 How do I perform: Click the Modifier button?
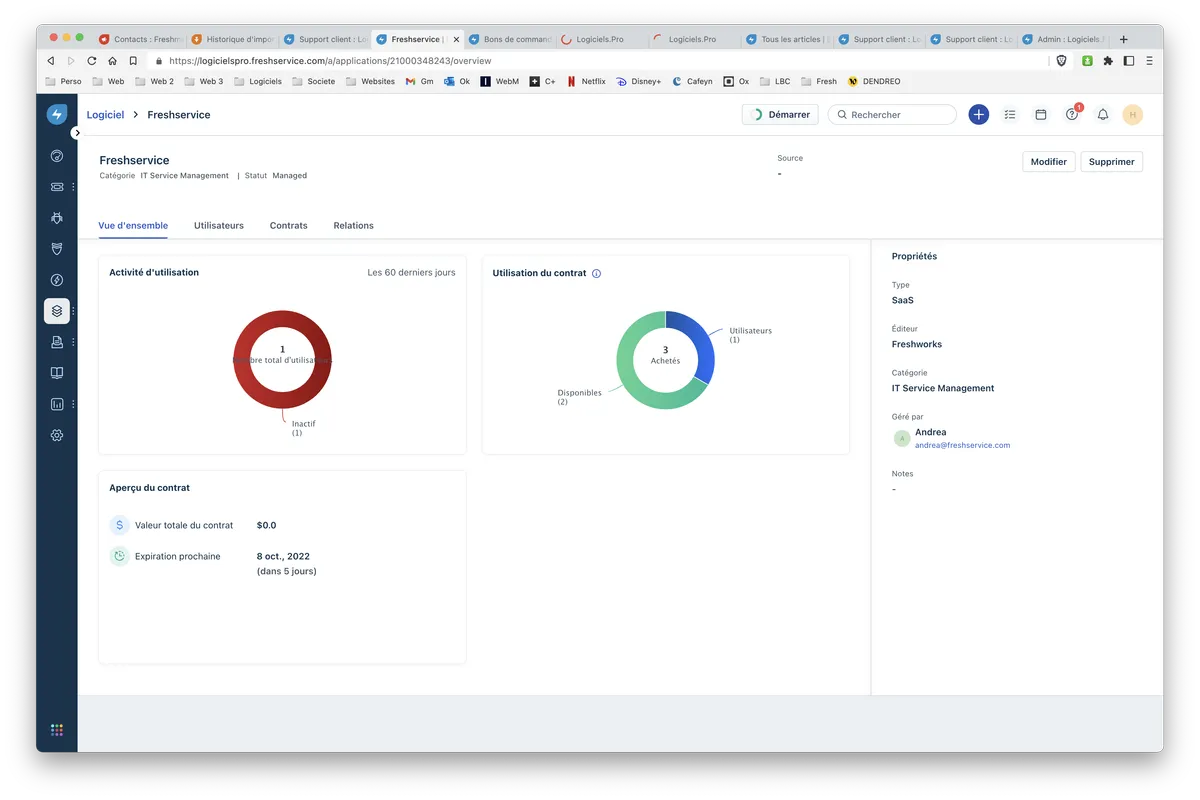1049,161
